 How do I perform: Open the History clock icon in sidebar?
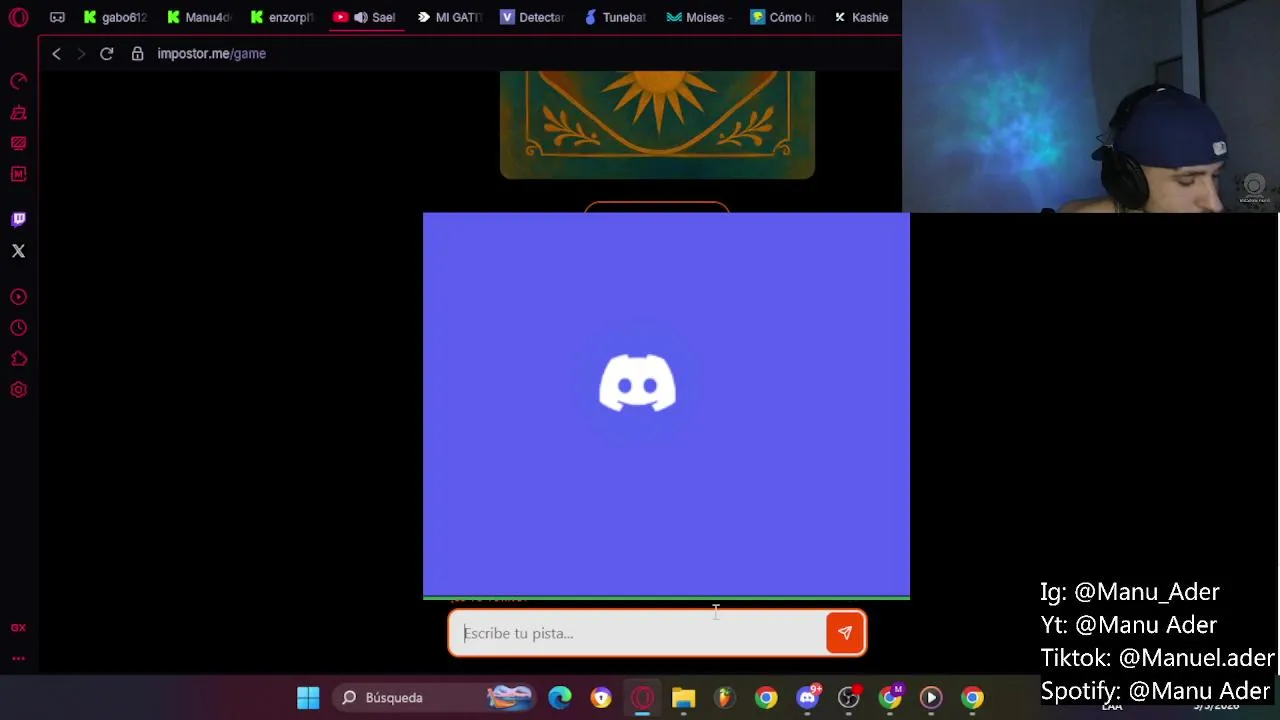(x=18, y=328)
